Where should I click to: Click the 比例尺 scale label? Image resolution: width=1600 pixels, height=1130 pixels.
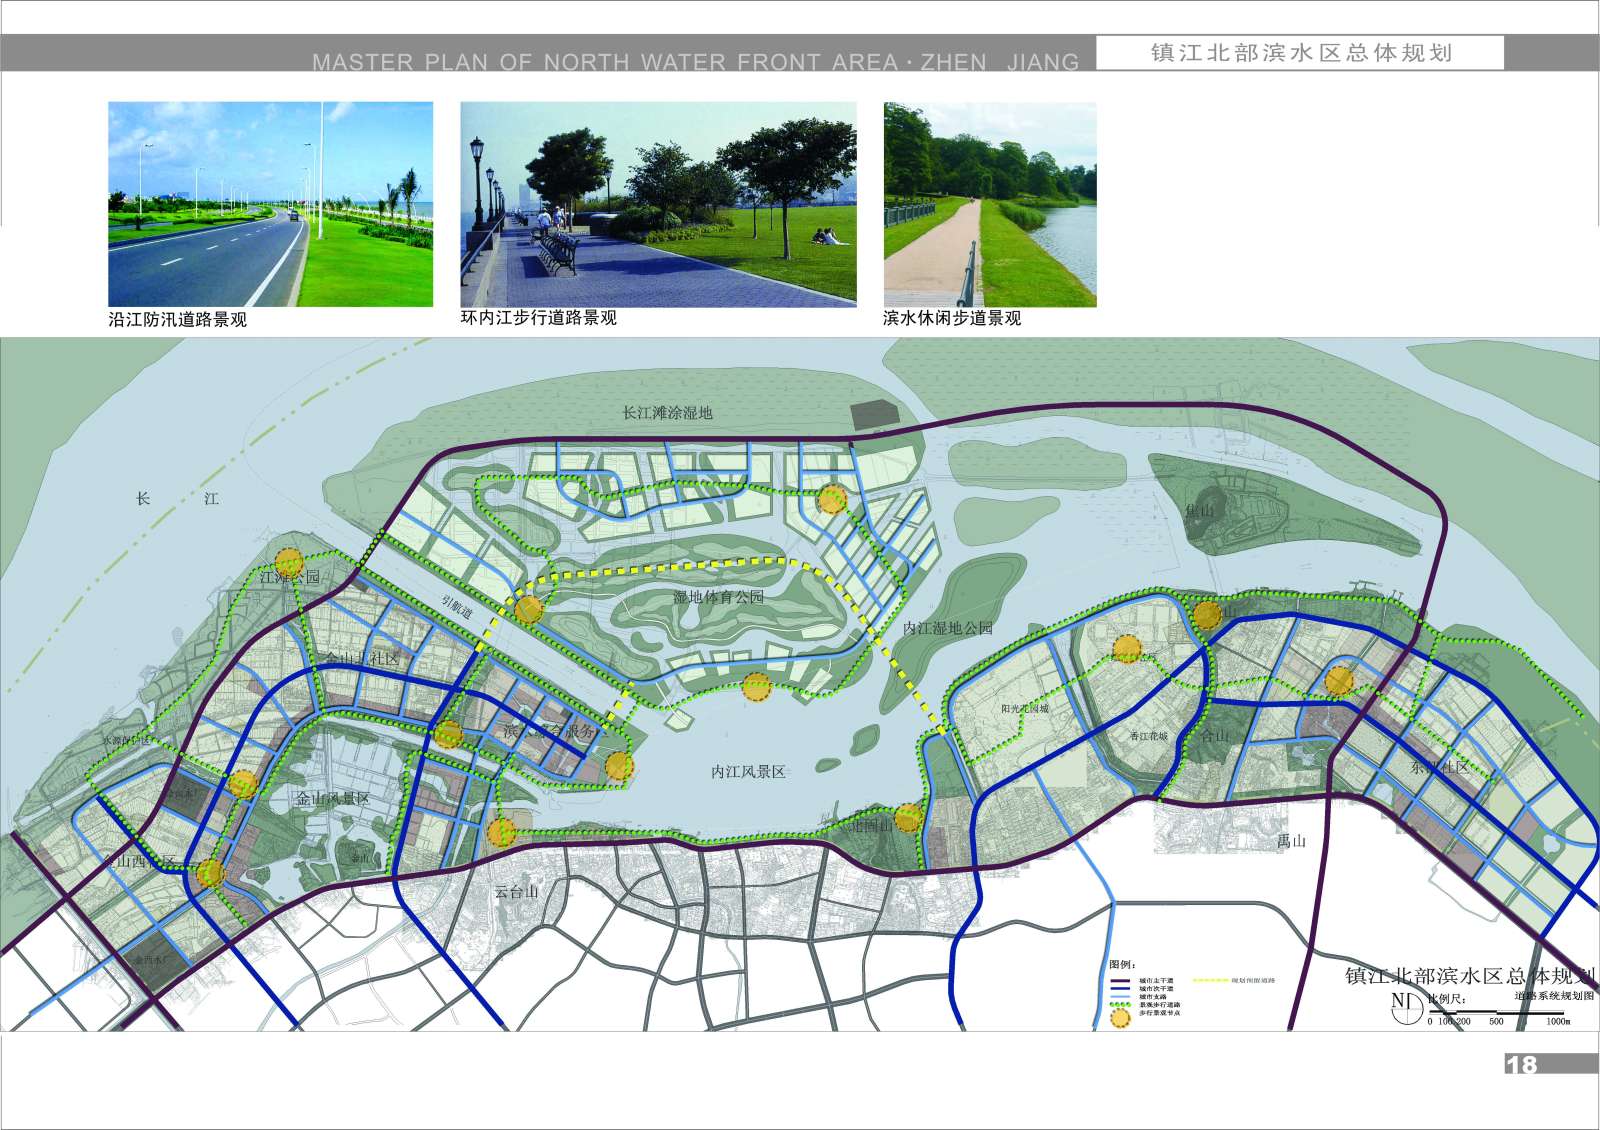point(1447,999)
